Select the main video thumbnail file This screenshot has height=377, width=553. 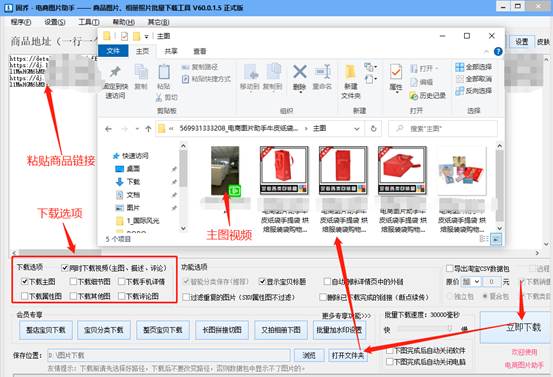(225, 171)
